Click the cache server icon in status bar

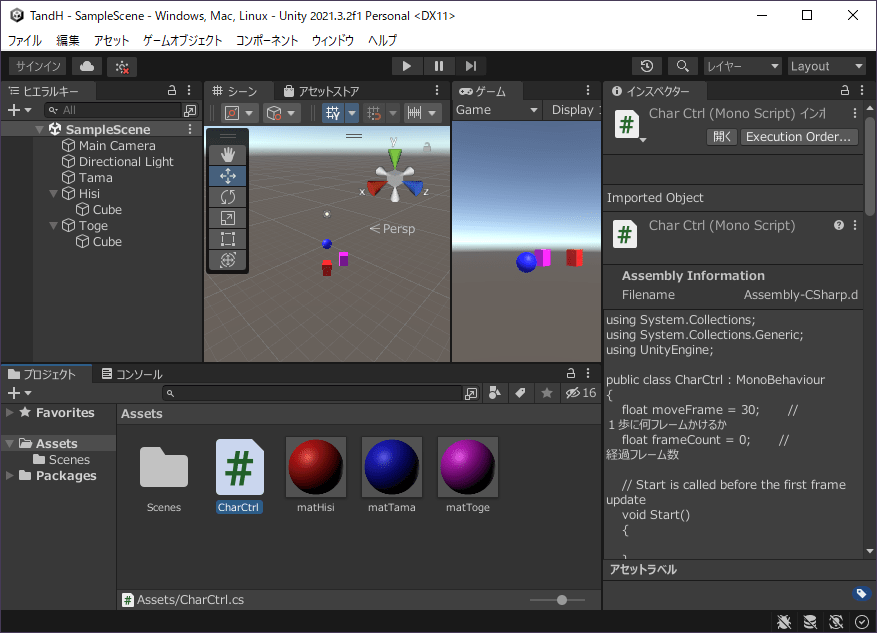click(x=810, y=622)
